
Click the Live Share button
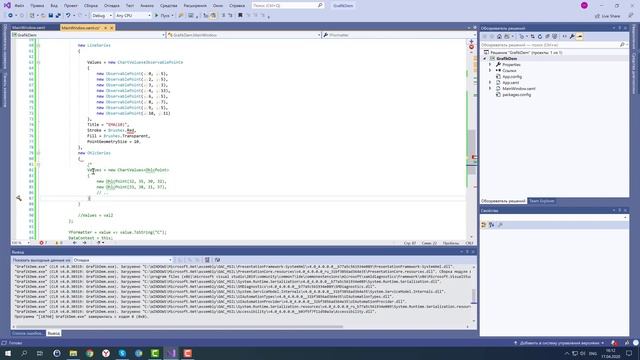click(x=608, y=16)
